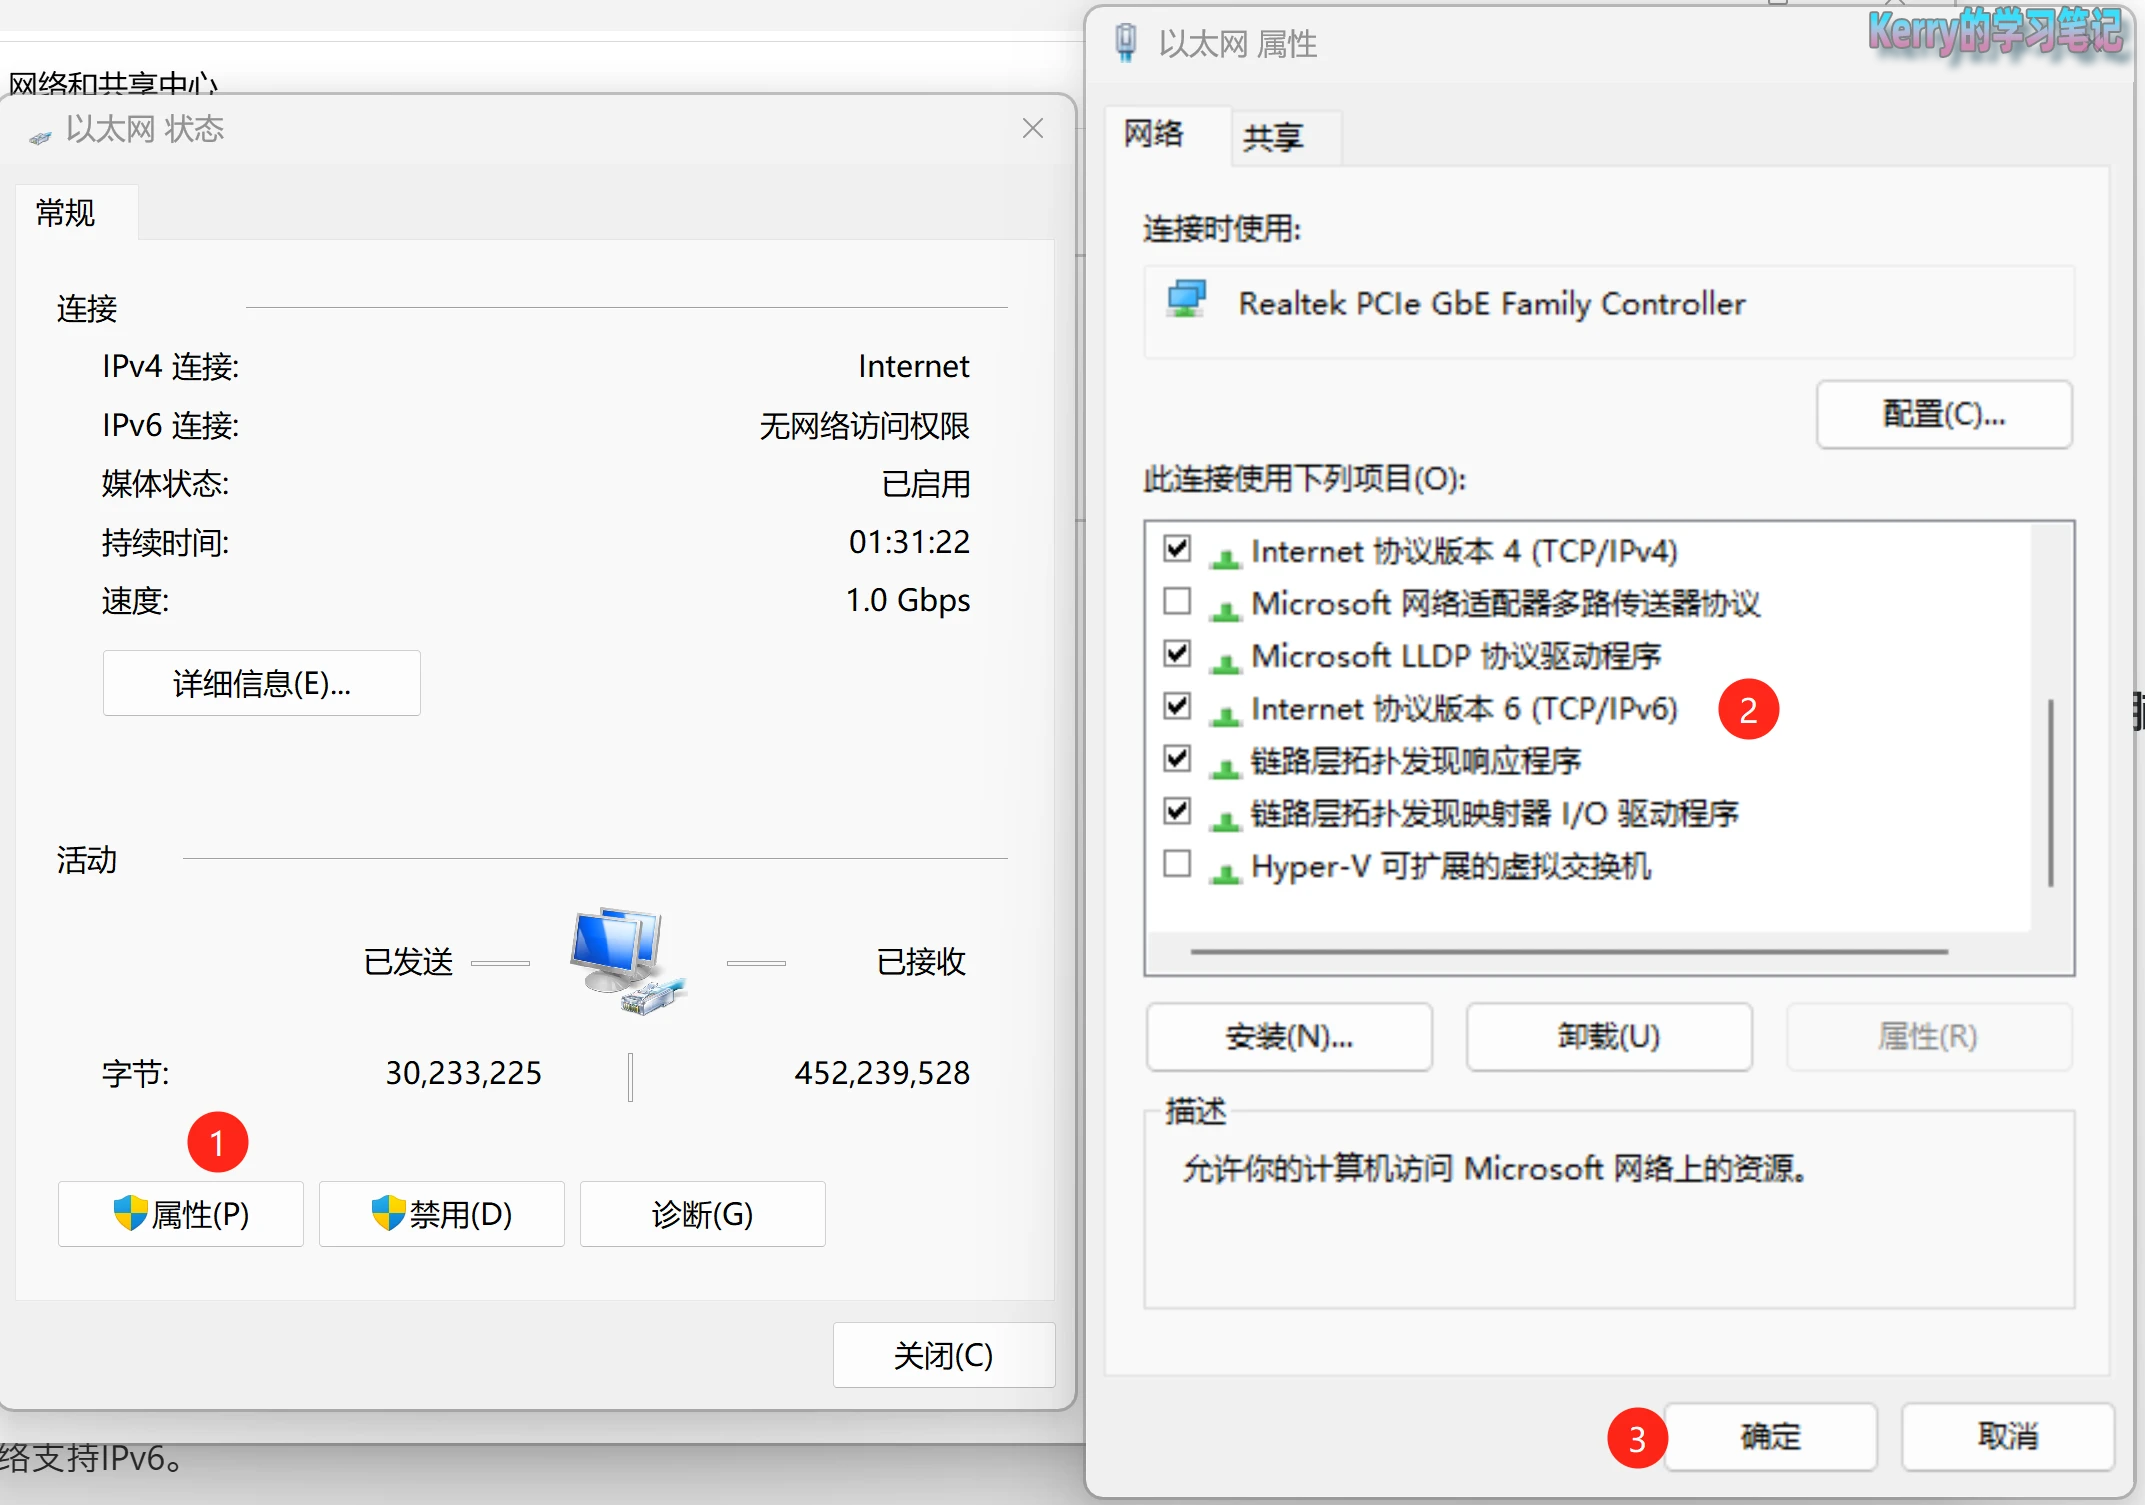
Task: Click the TCP/IPv4 protocol icon
Action: click(x=1225, y=557)
